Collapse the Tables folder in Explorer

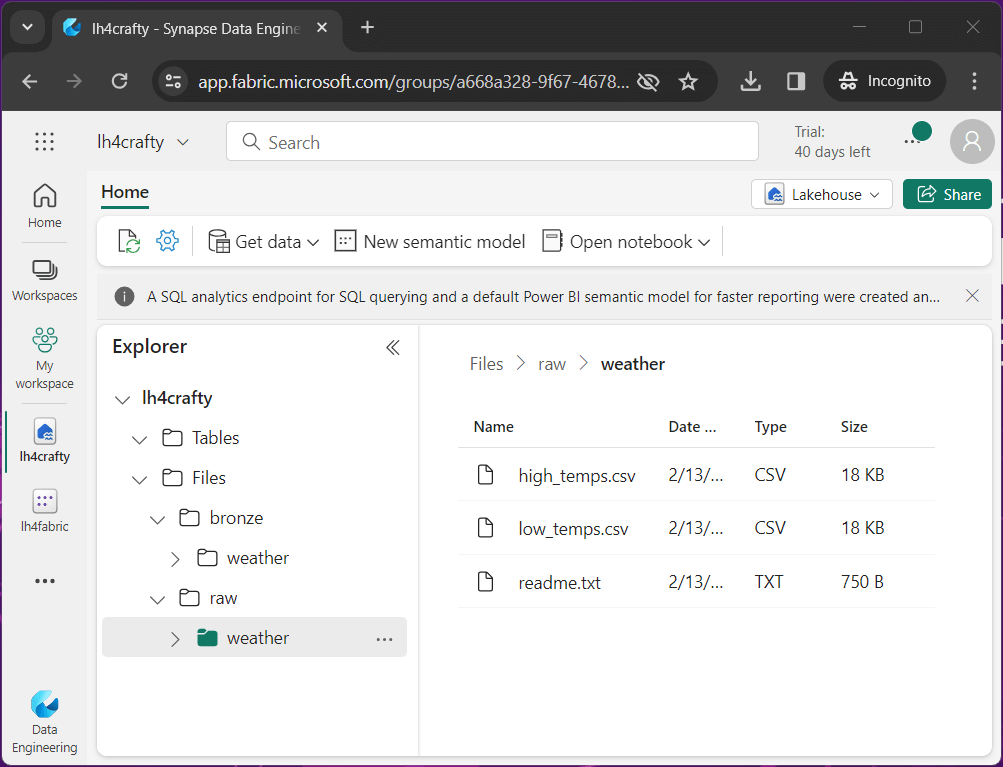click(140, 438)
